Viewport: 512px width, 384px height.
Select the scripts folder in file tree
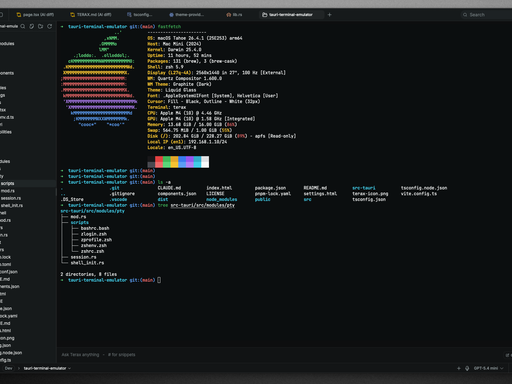(x=28, y=183)
